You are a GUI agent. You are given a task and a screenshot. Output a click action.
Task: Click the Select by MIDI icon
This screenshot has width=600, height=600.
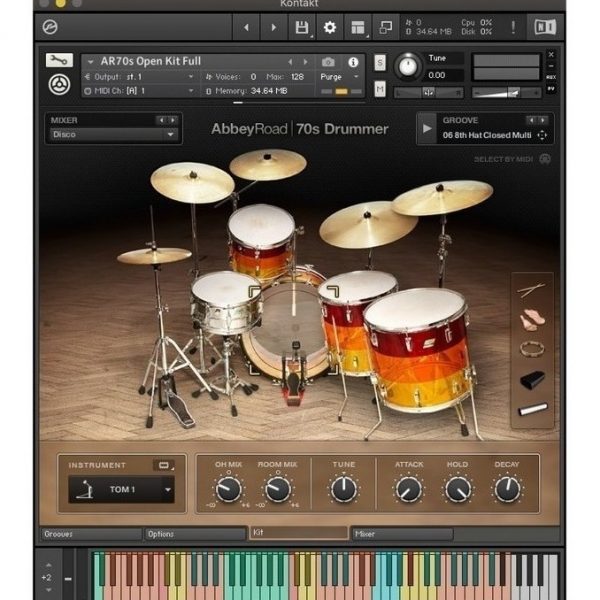click(x=545, y=159)
